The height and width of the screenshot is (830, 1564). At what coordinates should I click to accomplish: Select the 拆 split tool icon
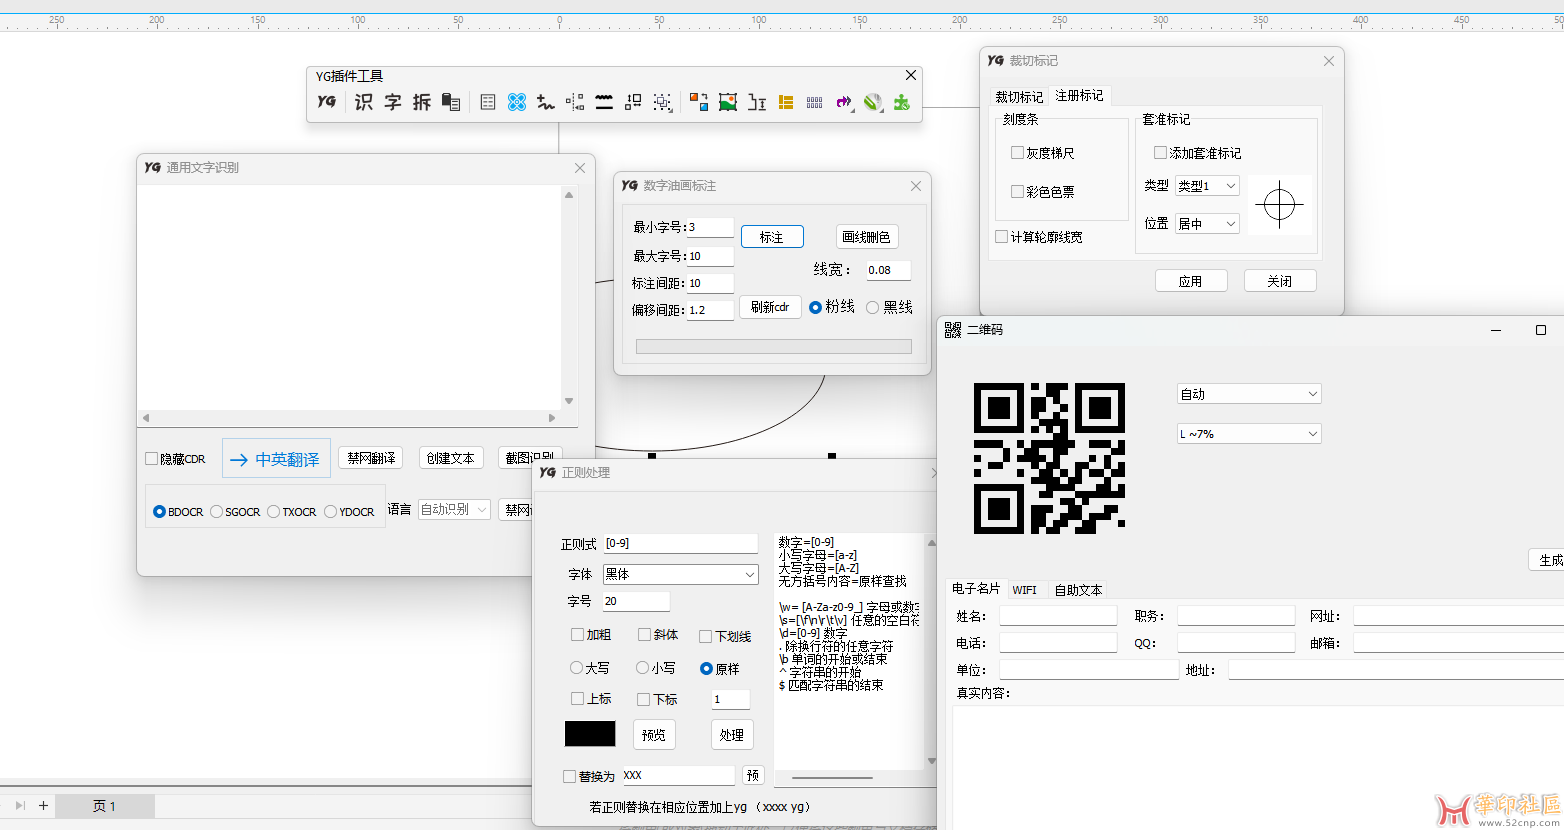(422, 102)
